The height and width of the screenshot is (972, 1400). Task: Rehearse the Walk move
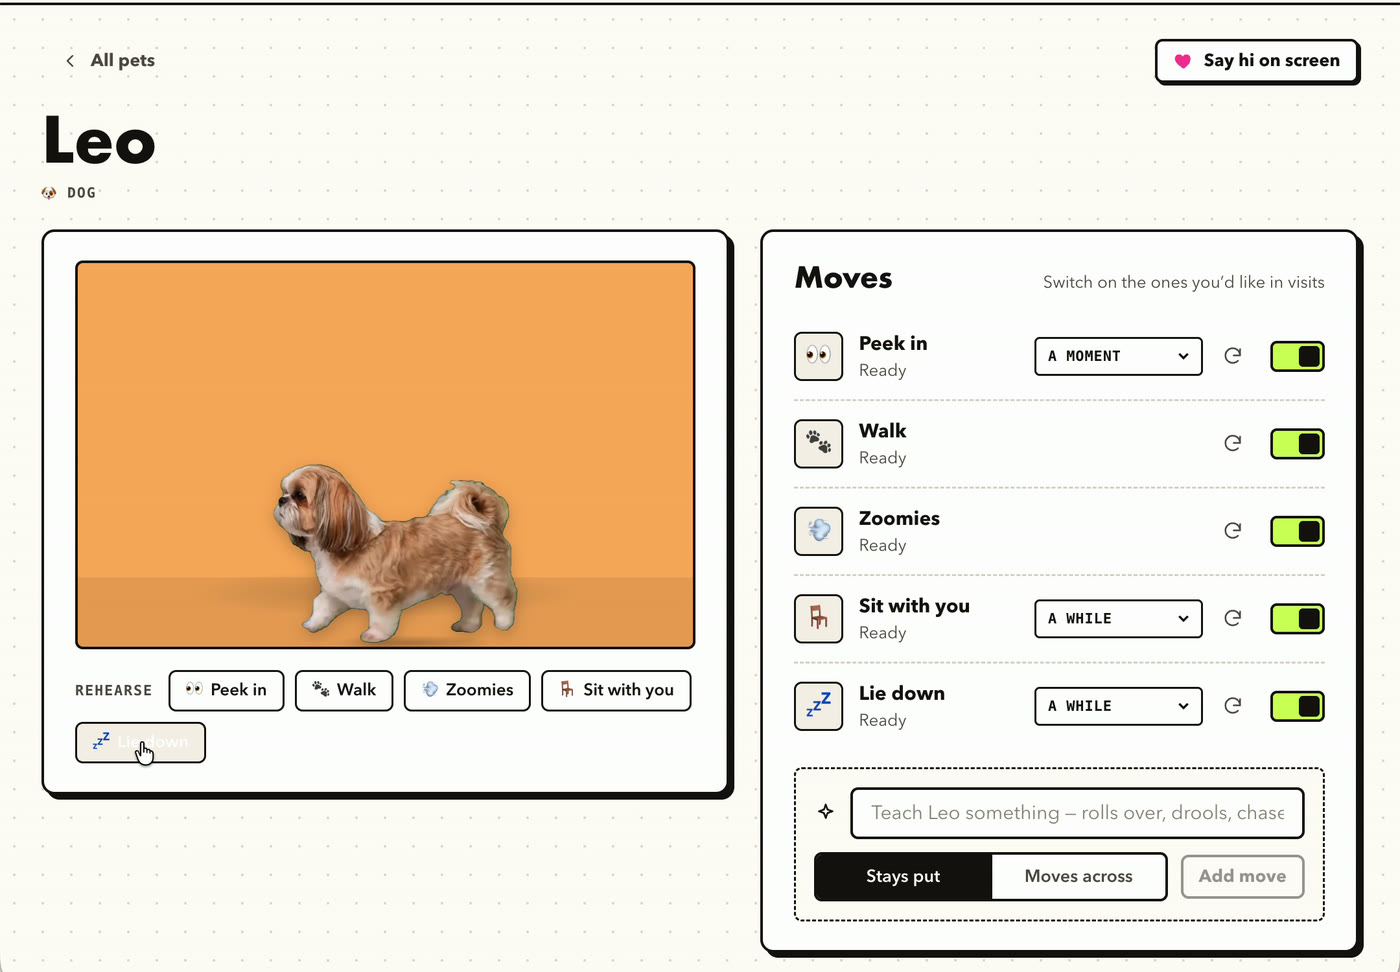pos(344,690)
